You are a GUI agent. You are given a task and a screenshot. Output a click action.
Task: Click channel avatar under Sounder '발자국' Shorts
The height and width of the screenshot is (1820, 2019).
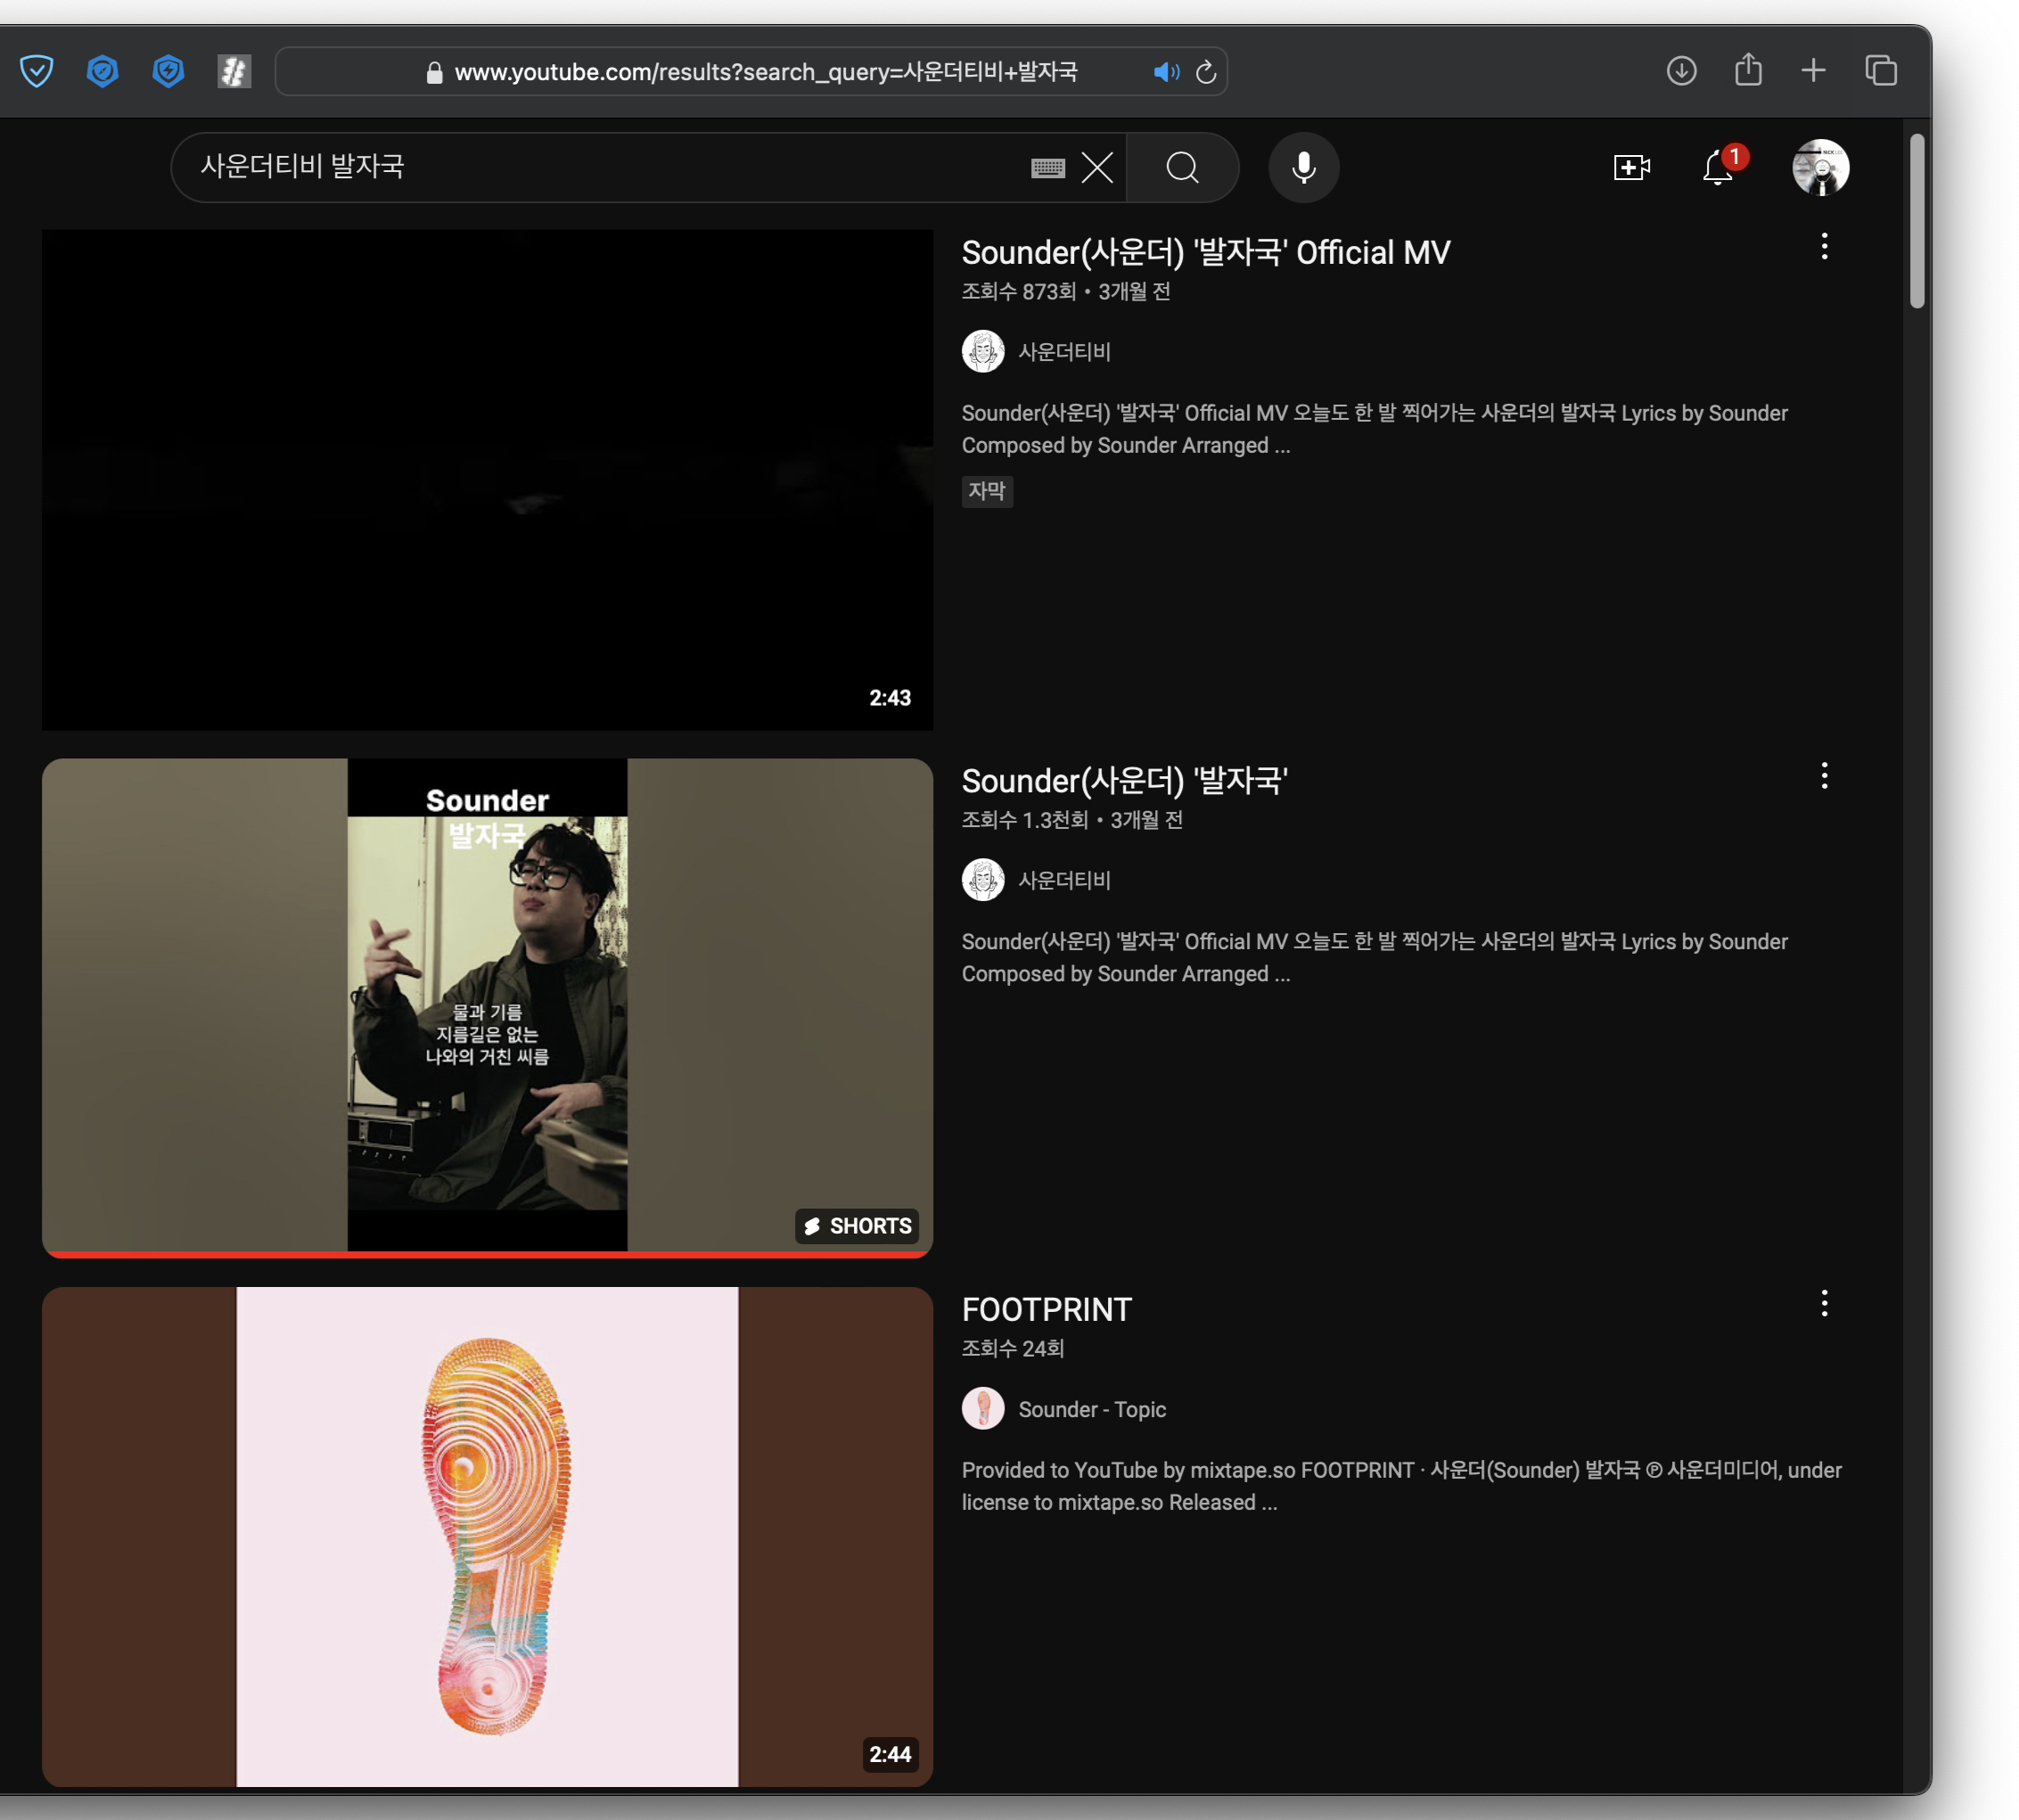[983, 880]
